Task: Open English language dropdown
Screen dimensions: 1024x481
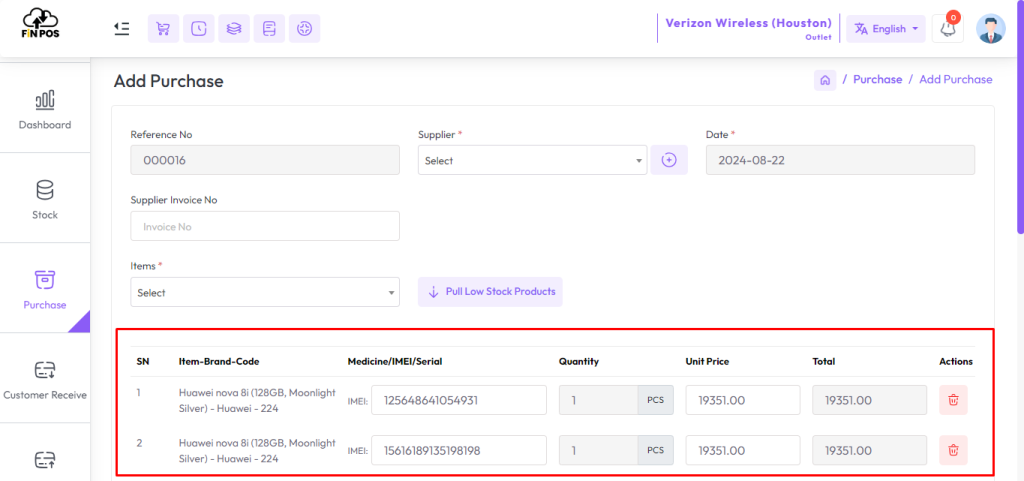Action: [886, 29]
